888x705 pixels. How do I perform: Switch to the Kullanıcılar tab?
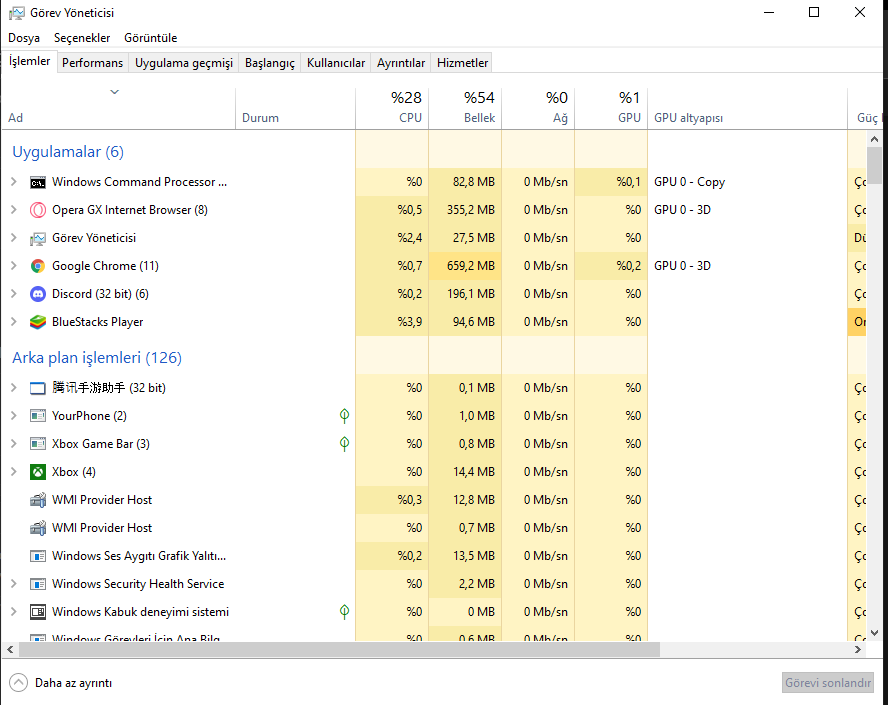336,63
